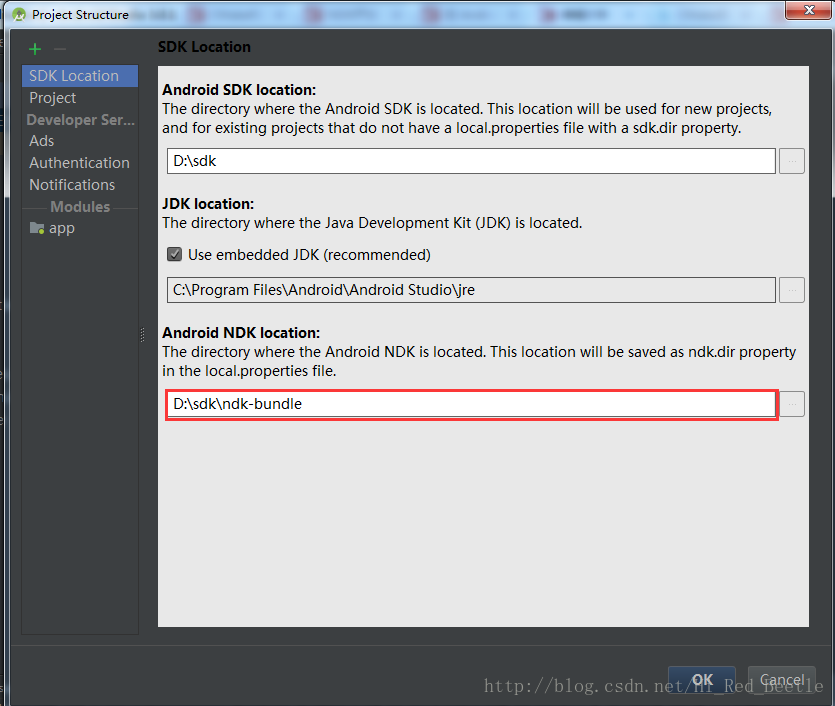The width and height of the screenshot is (835, 706).
Task: Open the Ads developer service entry
Action: 42,141
